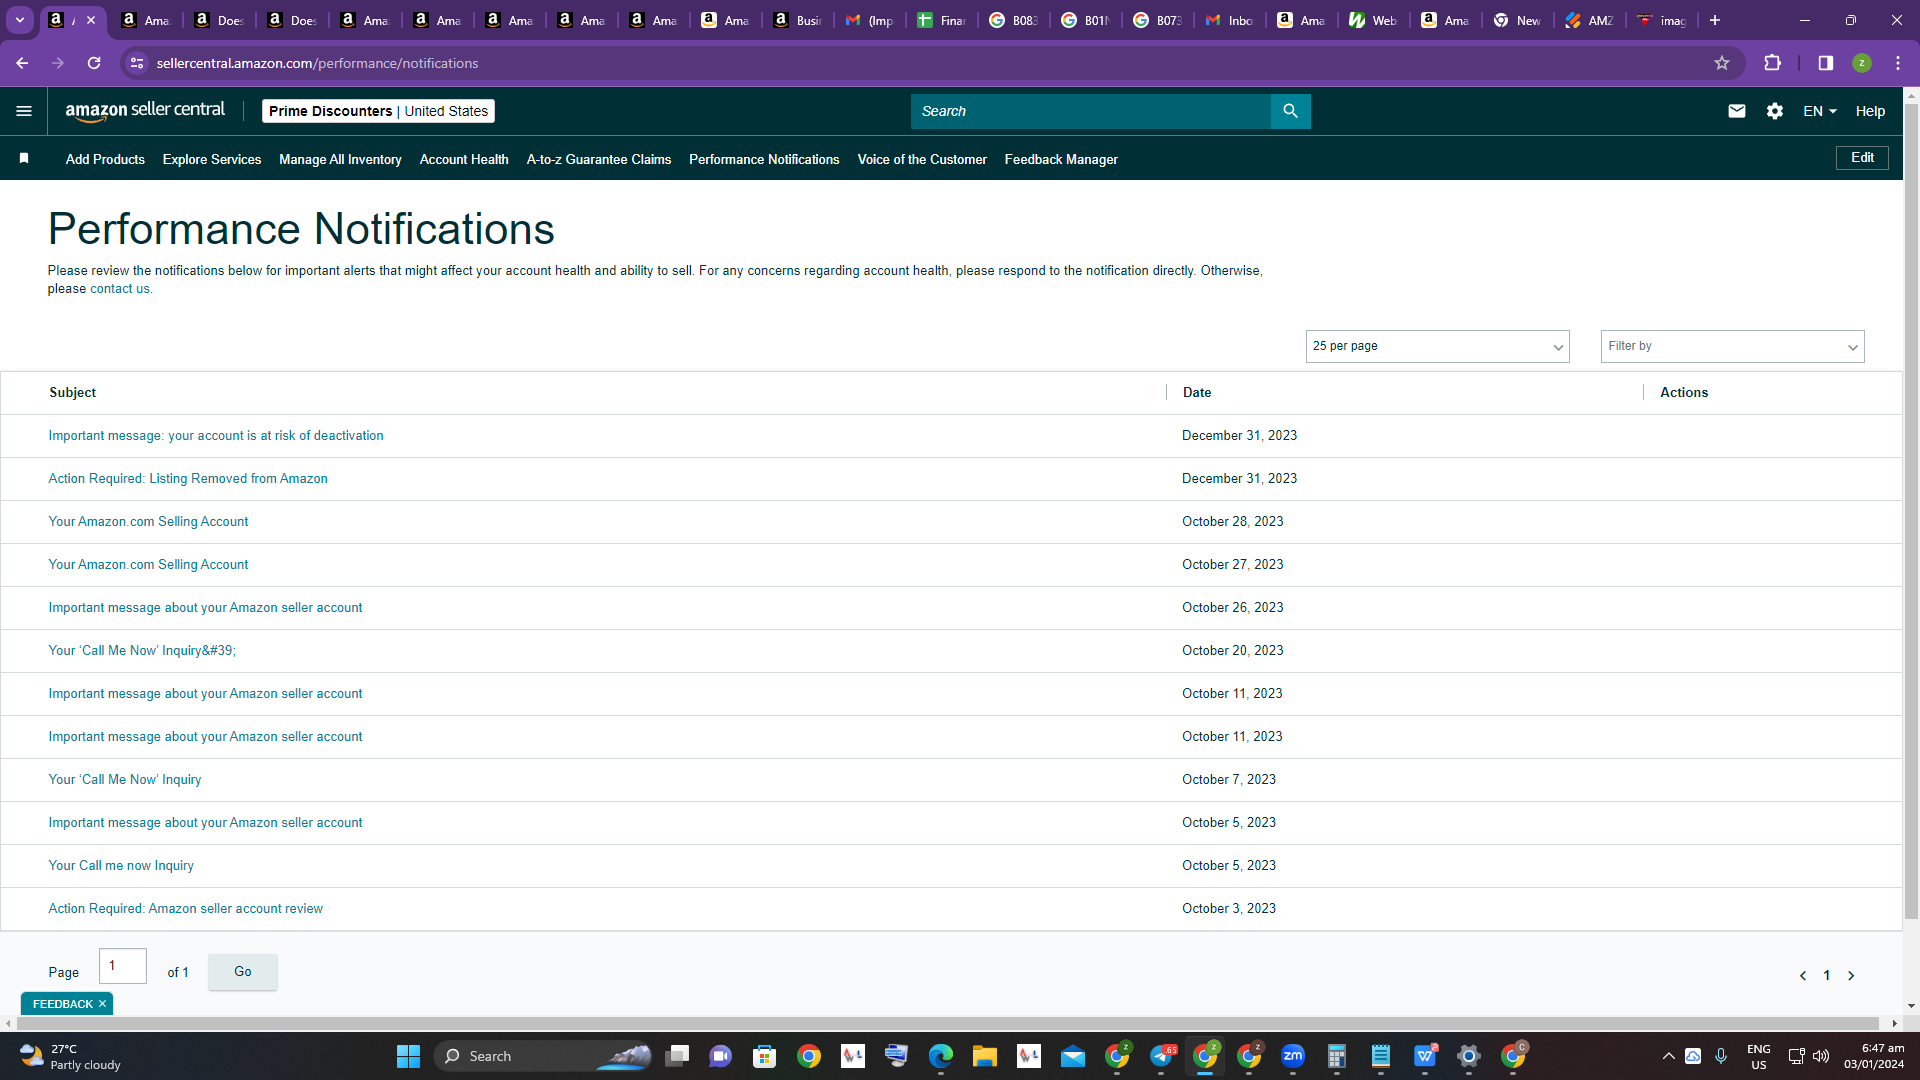Click the bookmark icon in navigation bar
The width and height of the screenshot is (1920, 1080).
click(24, 159)
